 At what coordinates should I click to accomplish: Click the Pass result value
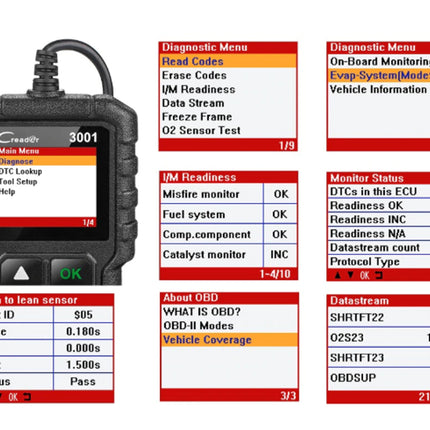[83, 381]
